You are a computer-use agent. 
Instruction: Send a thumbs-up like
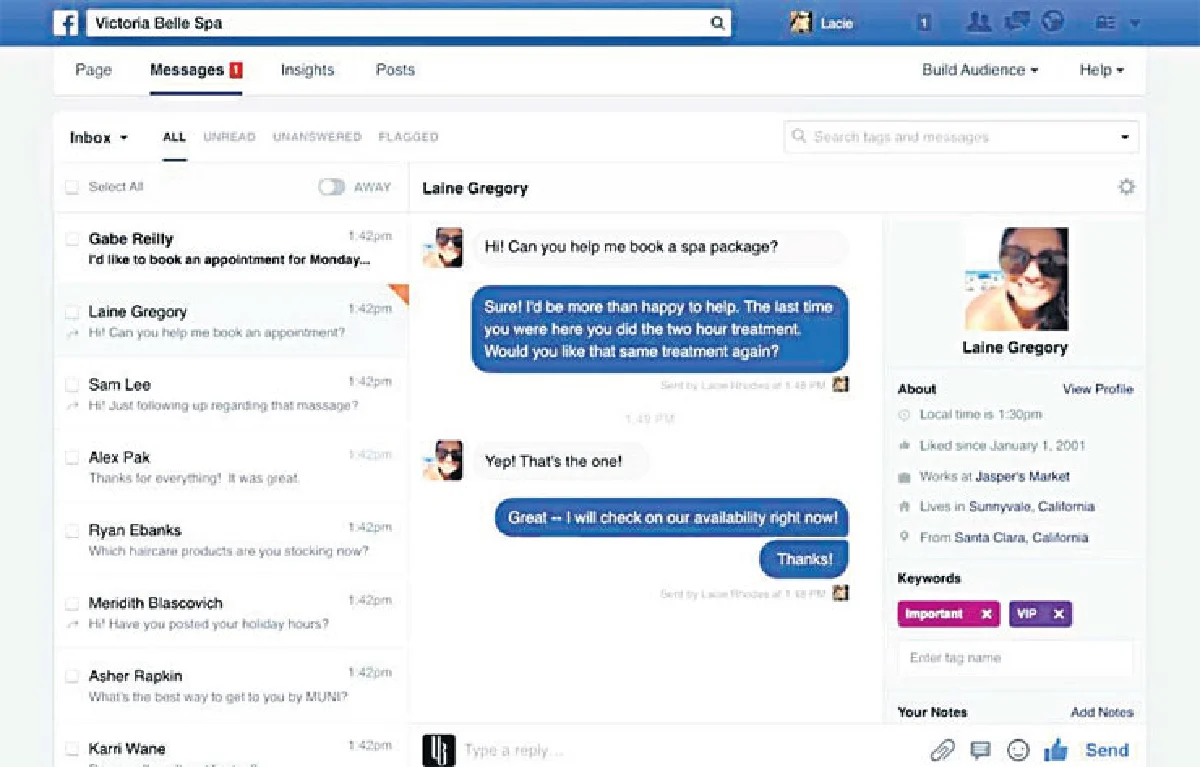point(1055,749)
